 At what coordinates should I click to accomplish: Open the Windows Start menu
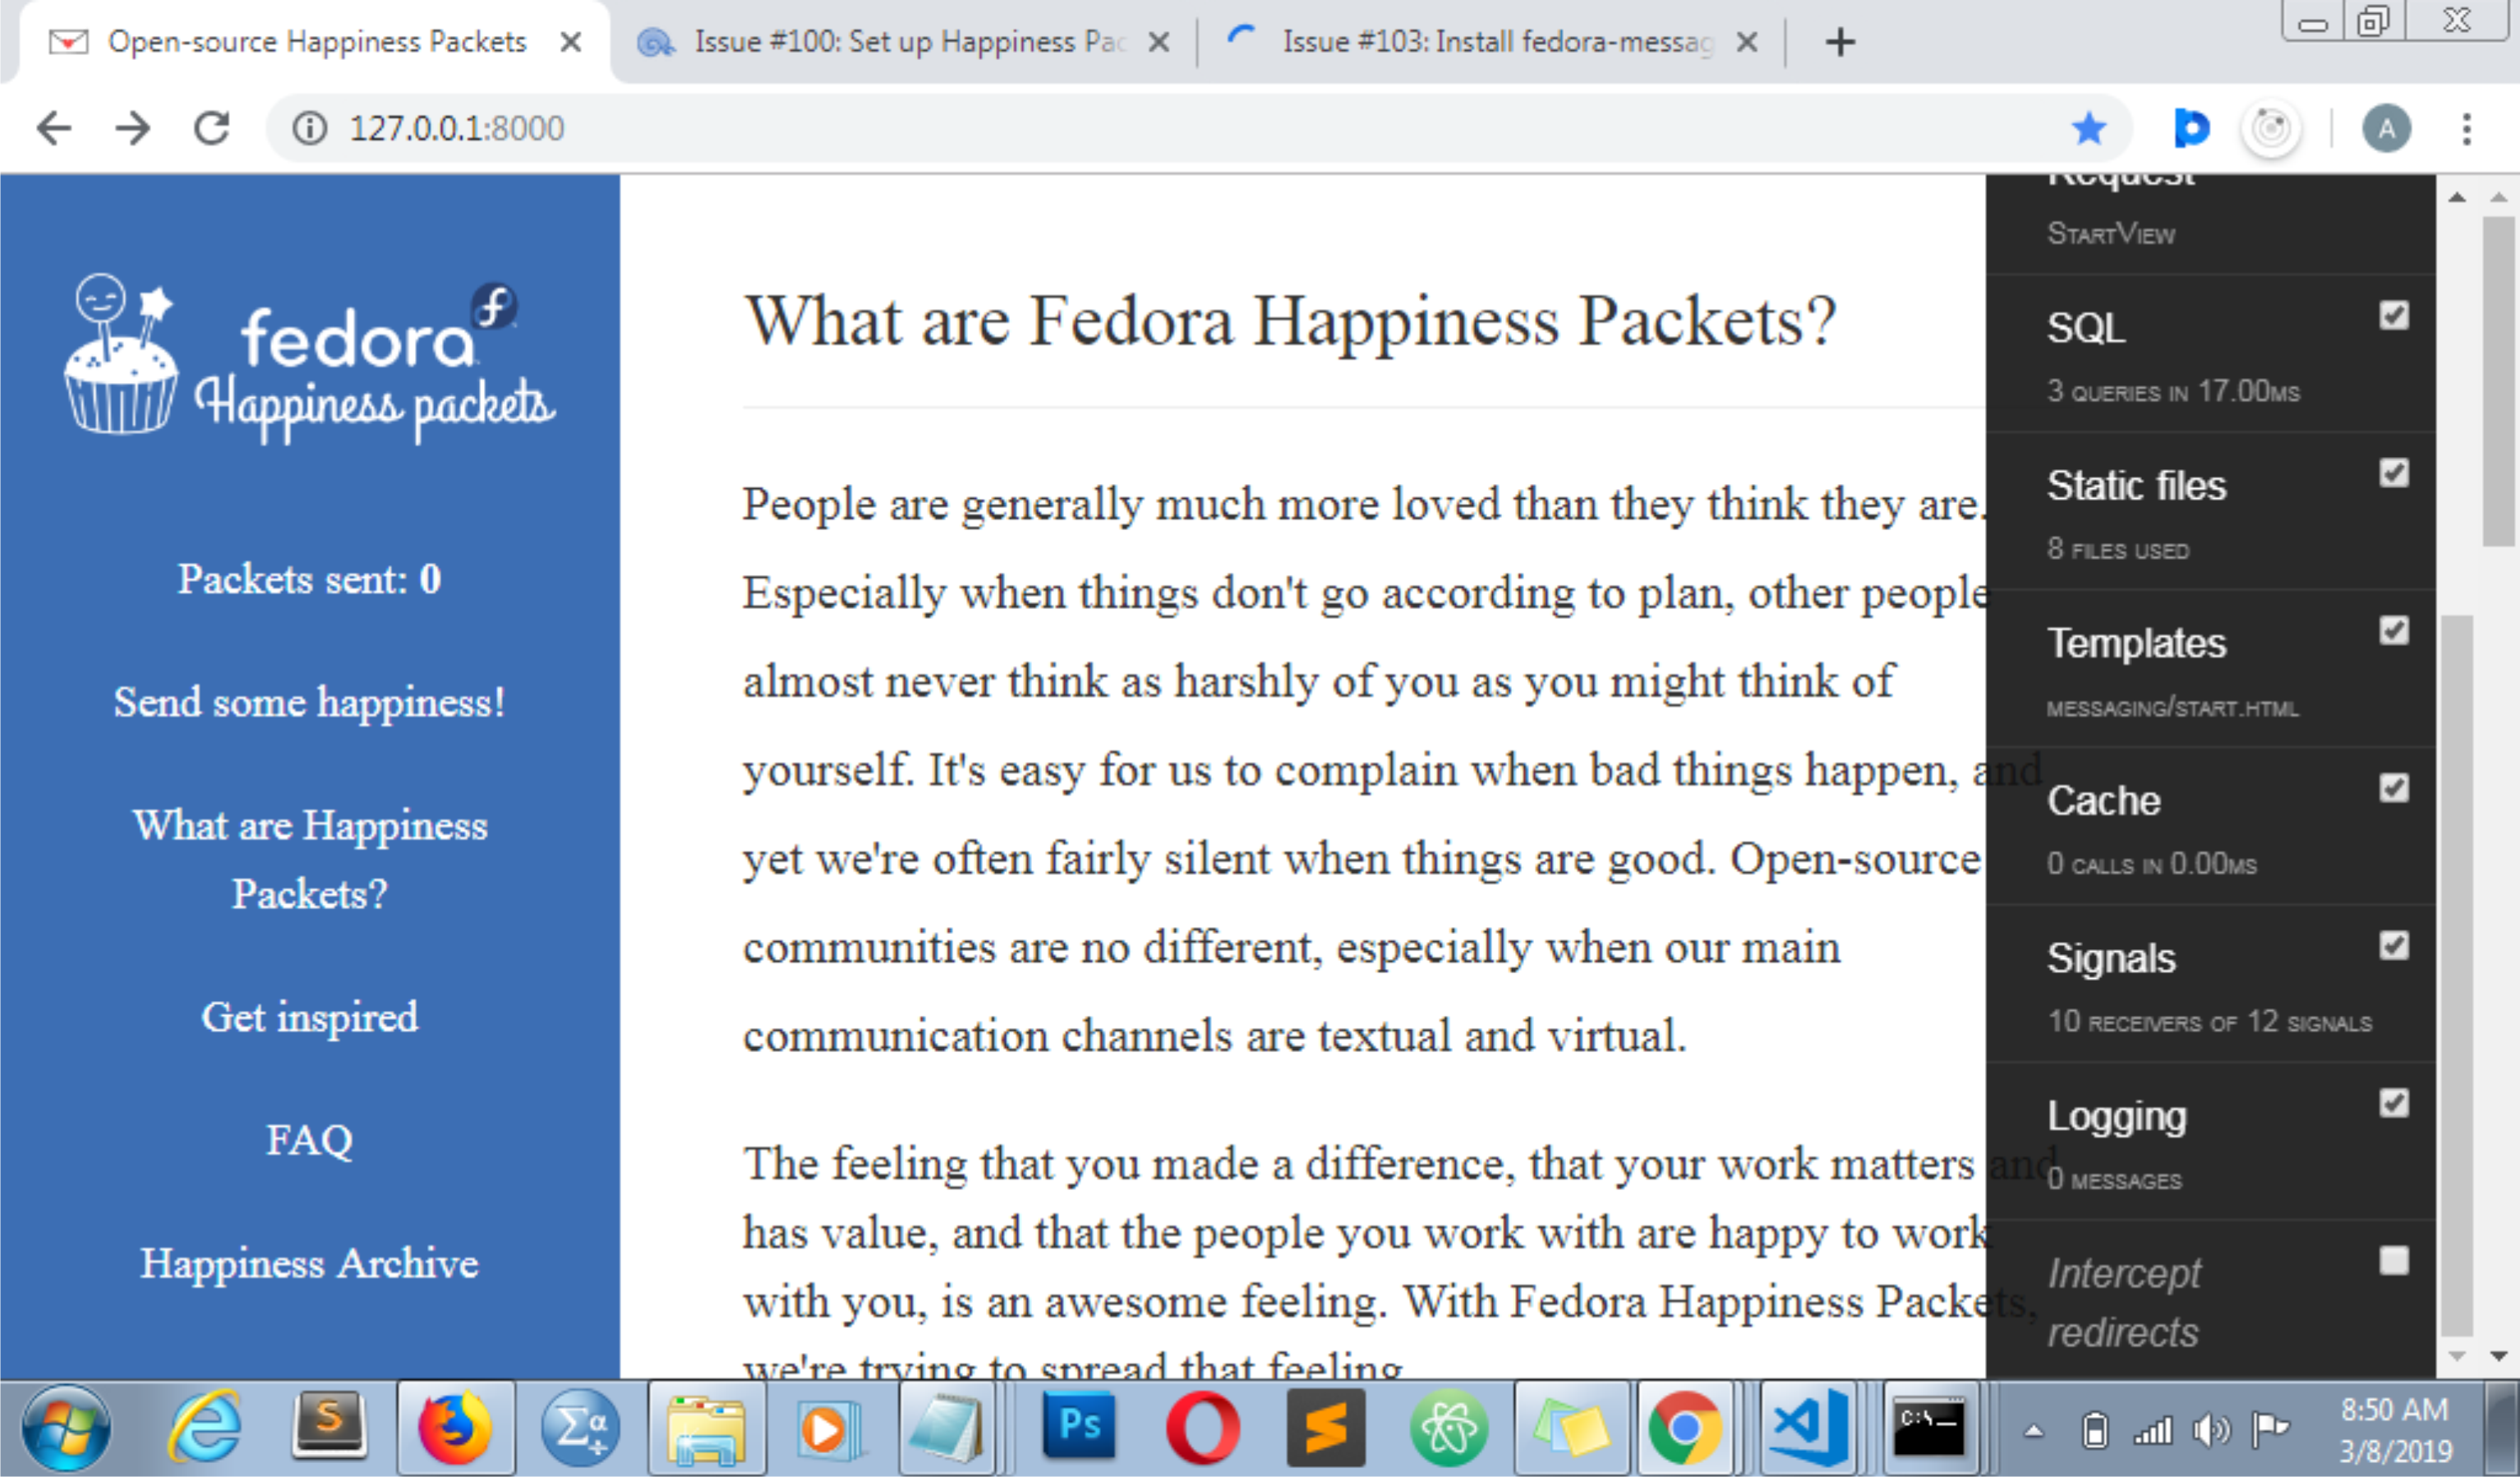click(66, 1428)
